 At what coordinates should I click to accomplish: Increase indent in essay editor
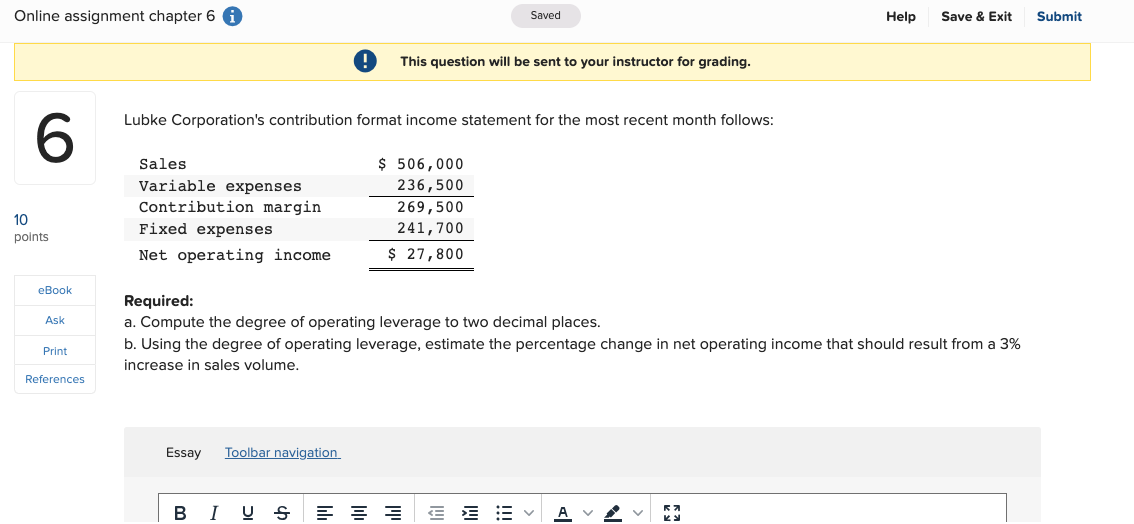tap(470, 513)
